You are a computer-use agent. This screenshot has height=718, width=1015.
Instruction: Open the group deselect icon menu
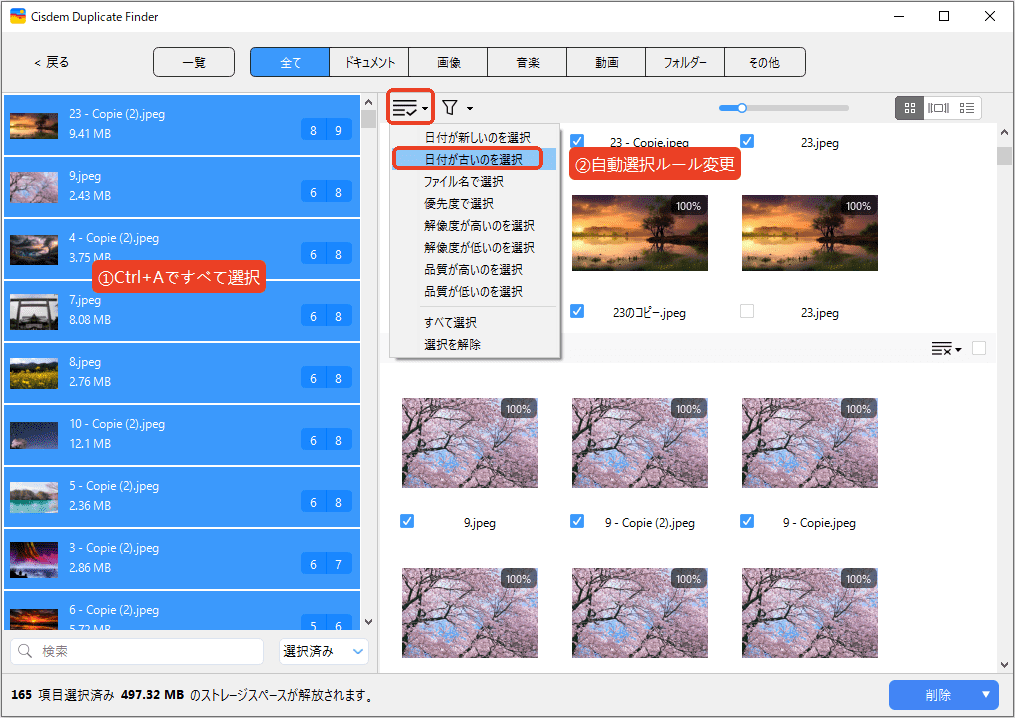point(945,348)
